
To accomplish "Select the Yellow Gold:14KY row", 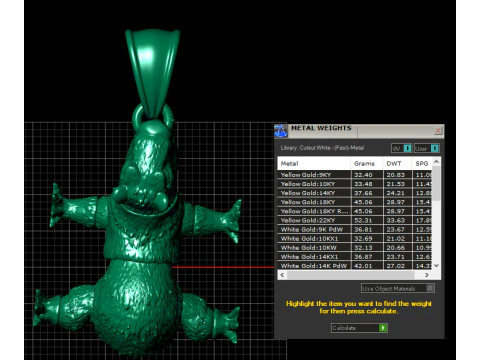I will click(x=355, y=193).
